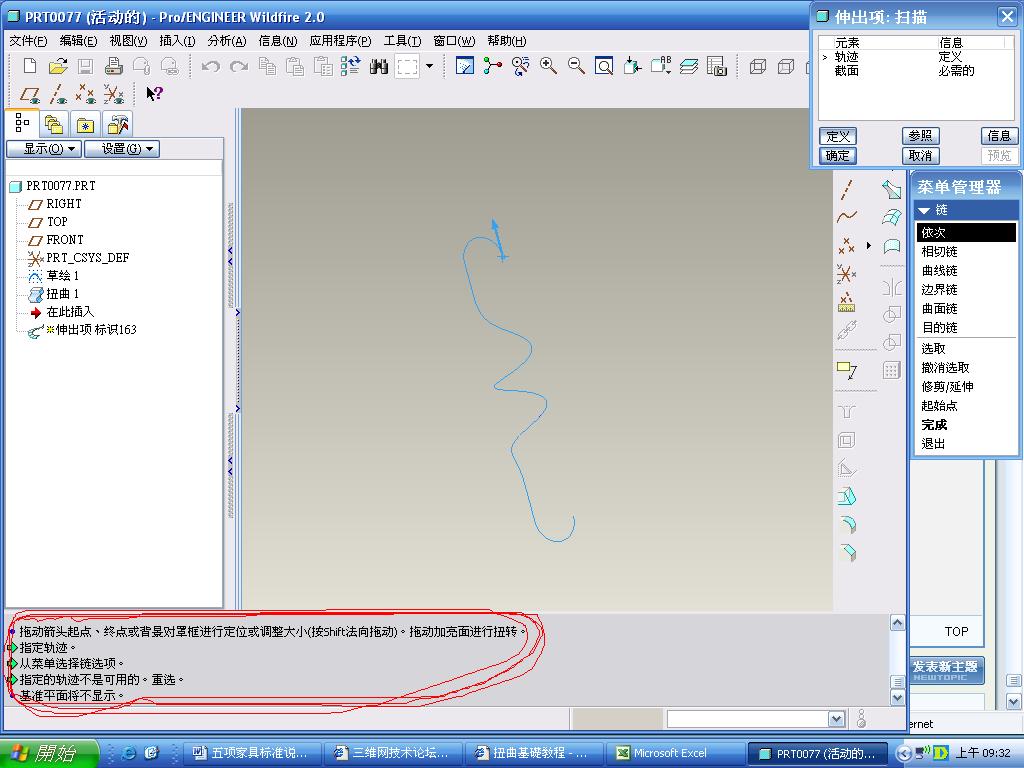Click the 信息 button in sweep dialog

tap(999, 136)
